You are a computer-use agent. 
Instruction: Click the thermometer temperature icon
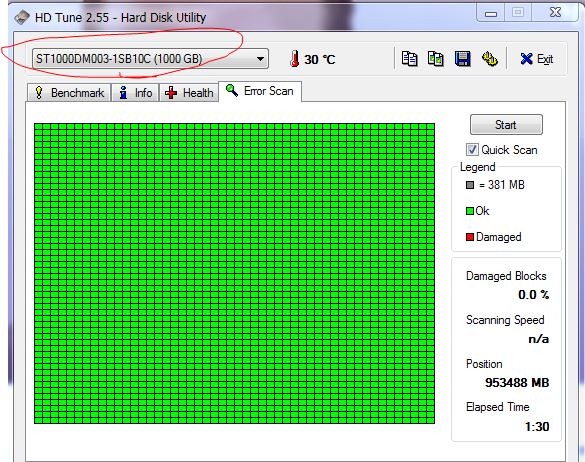click(x=295, y=59)
